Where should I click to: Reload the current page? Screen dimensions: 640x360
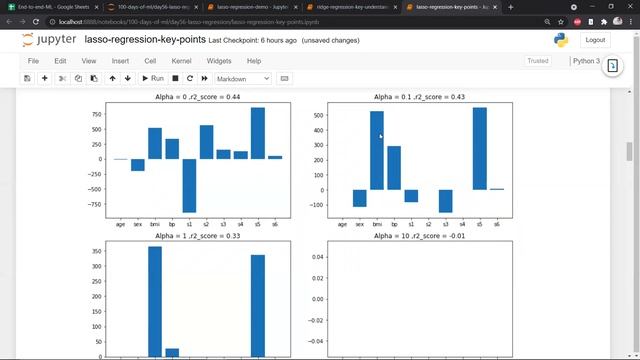pos(36,22)
